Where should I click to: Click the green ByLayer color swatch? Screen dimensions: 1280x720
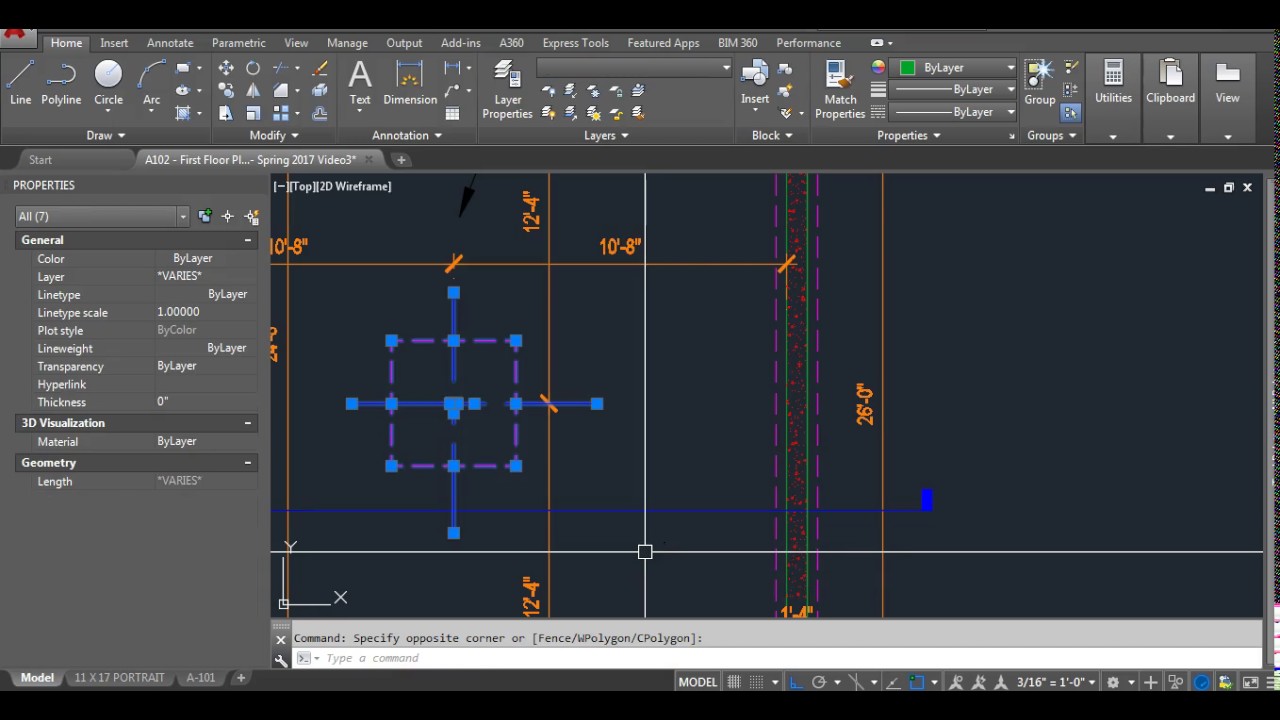pyautogui.click(x=907, y=68)
